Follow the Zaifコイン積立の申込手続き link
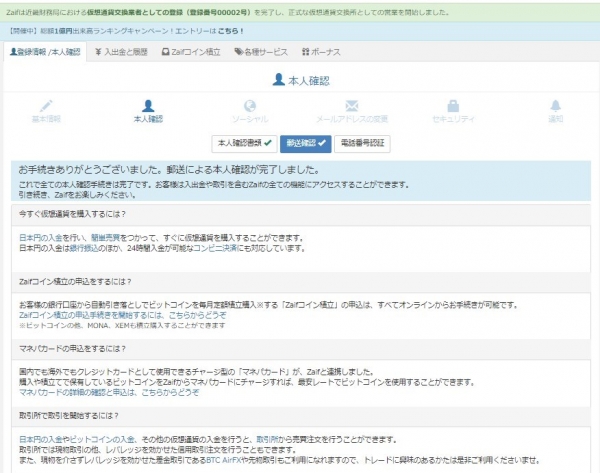 coord(122,315)
